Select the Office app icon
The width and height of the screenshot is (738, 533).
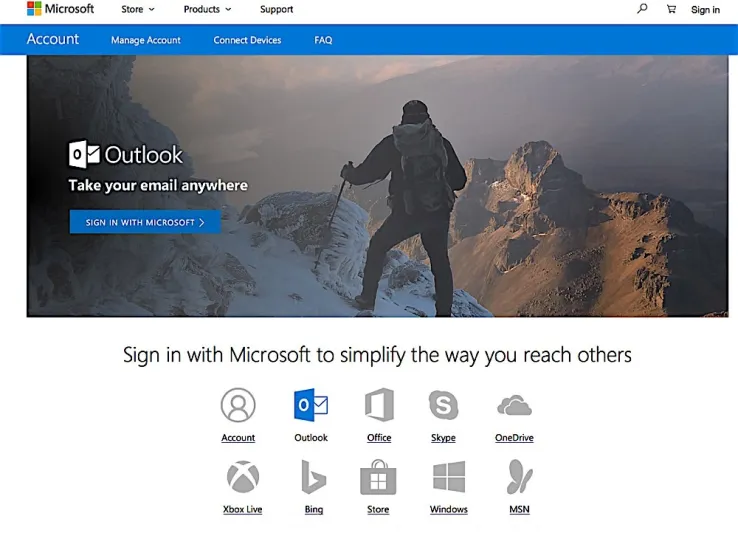[x=379, y=406]
